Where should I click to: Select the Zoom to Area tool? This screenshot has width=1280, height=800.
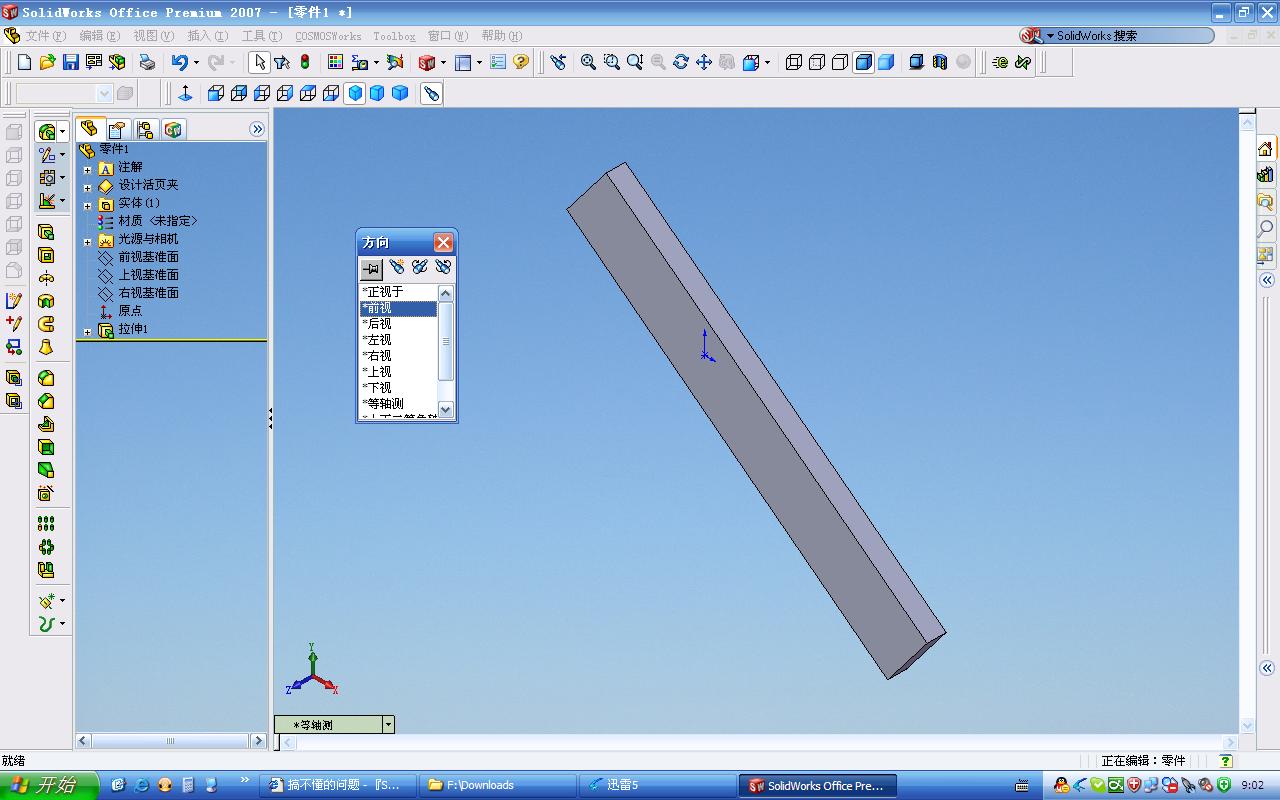point(611,62)
